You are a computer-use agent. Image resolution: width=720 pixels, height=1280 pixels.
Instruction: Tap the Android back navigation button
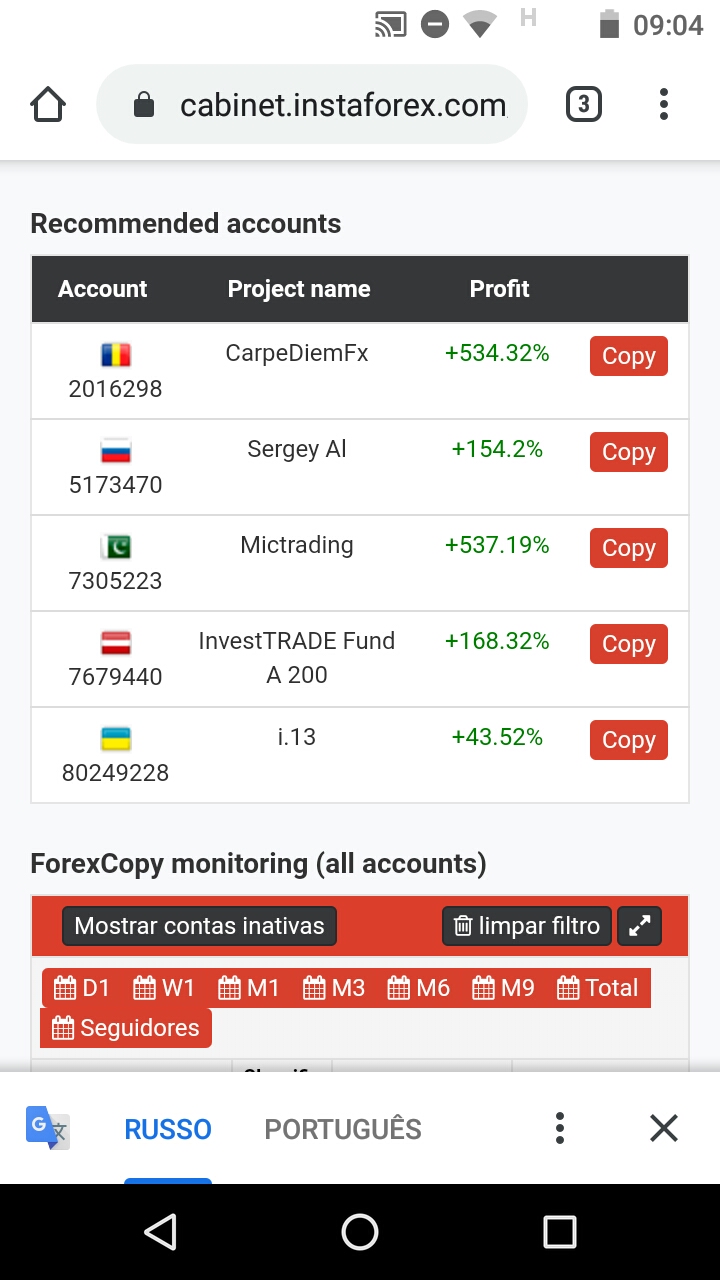[160, 1232]
